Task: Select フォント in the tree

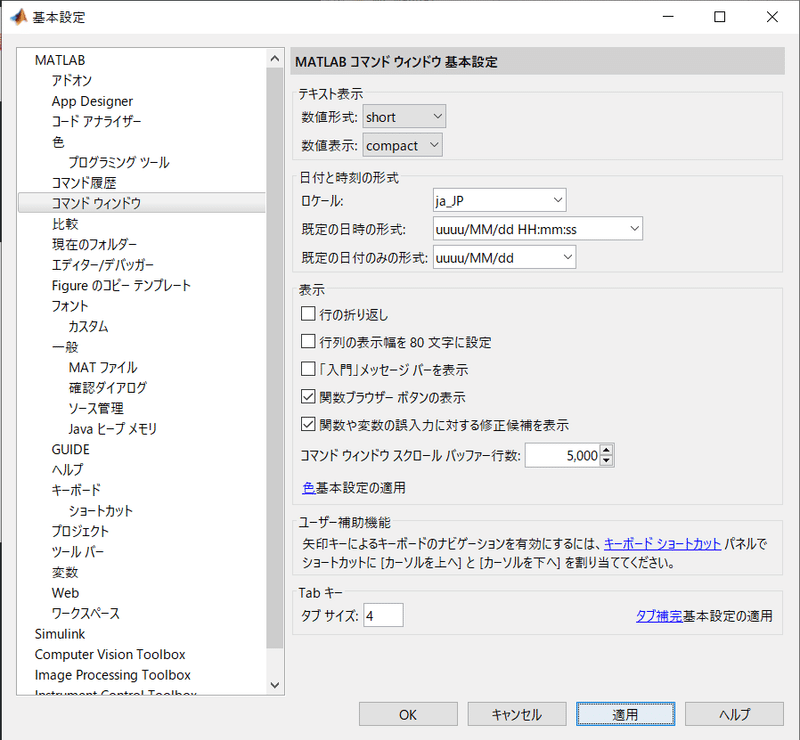Action: pyautogui.click(x=70, y=306)
